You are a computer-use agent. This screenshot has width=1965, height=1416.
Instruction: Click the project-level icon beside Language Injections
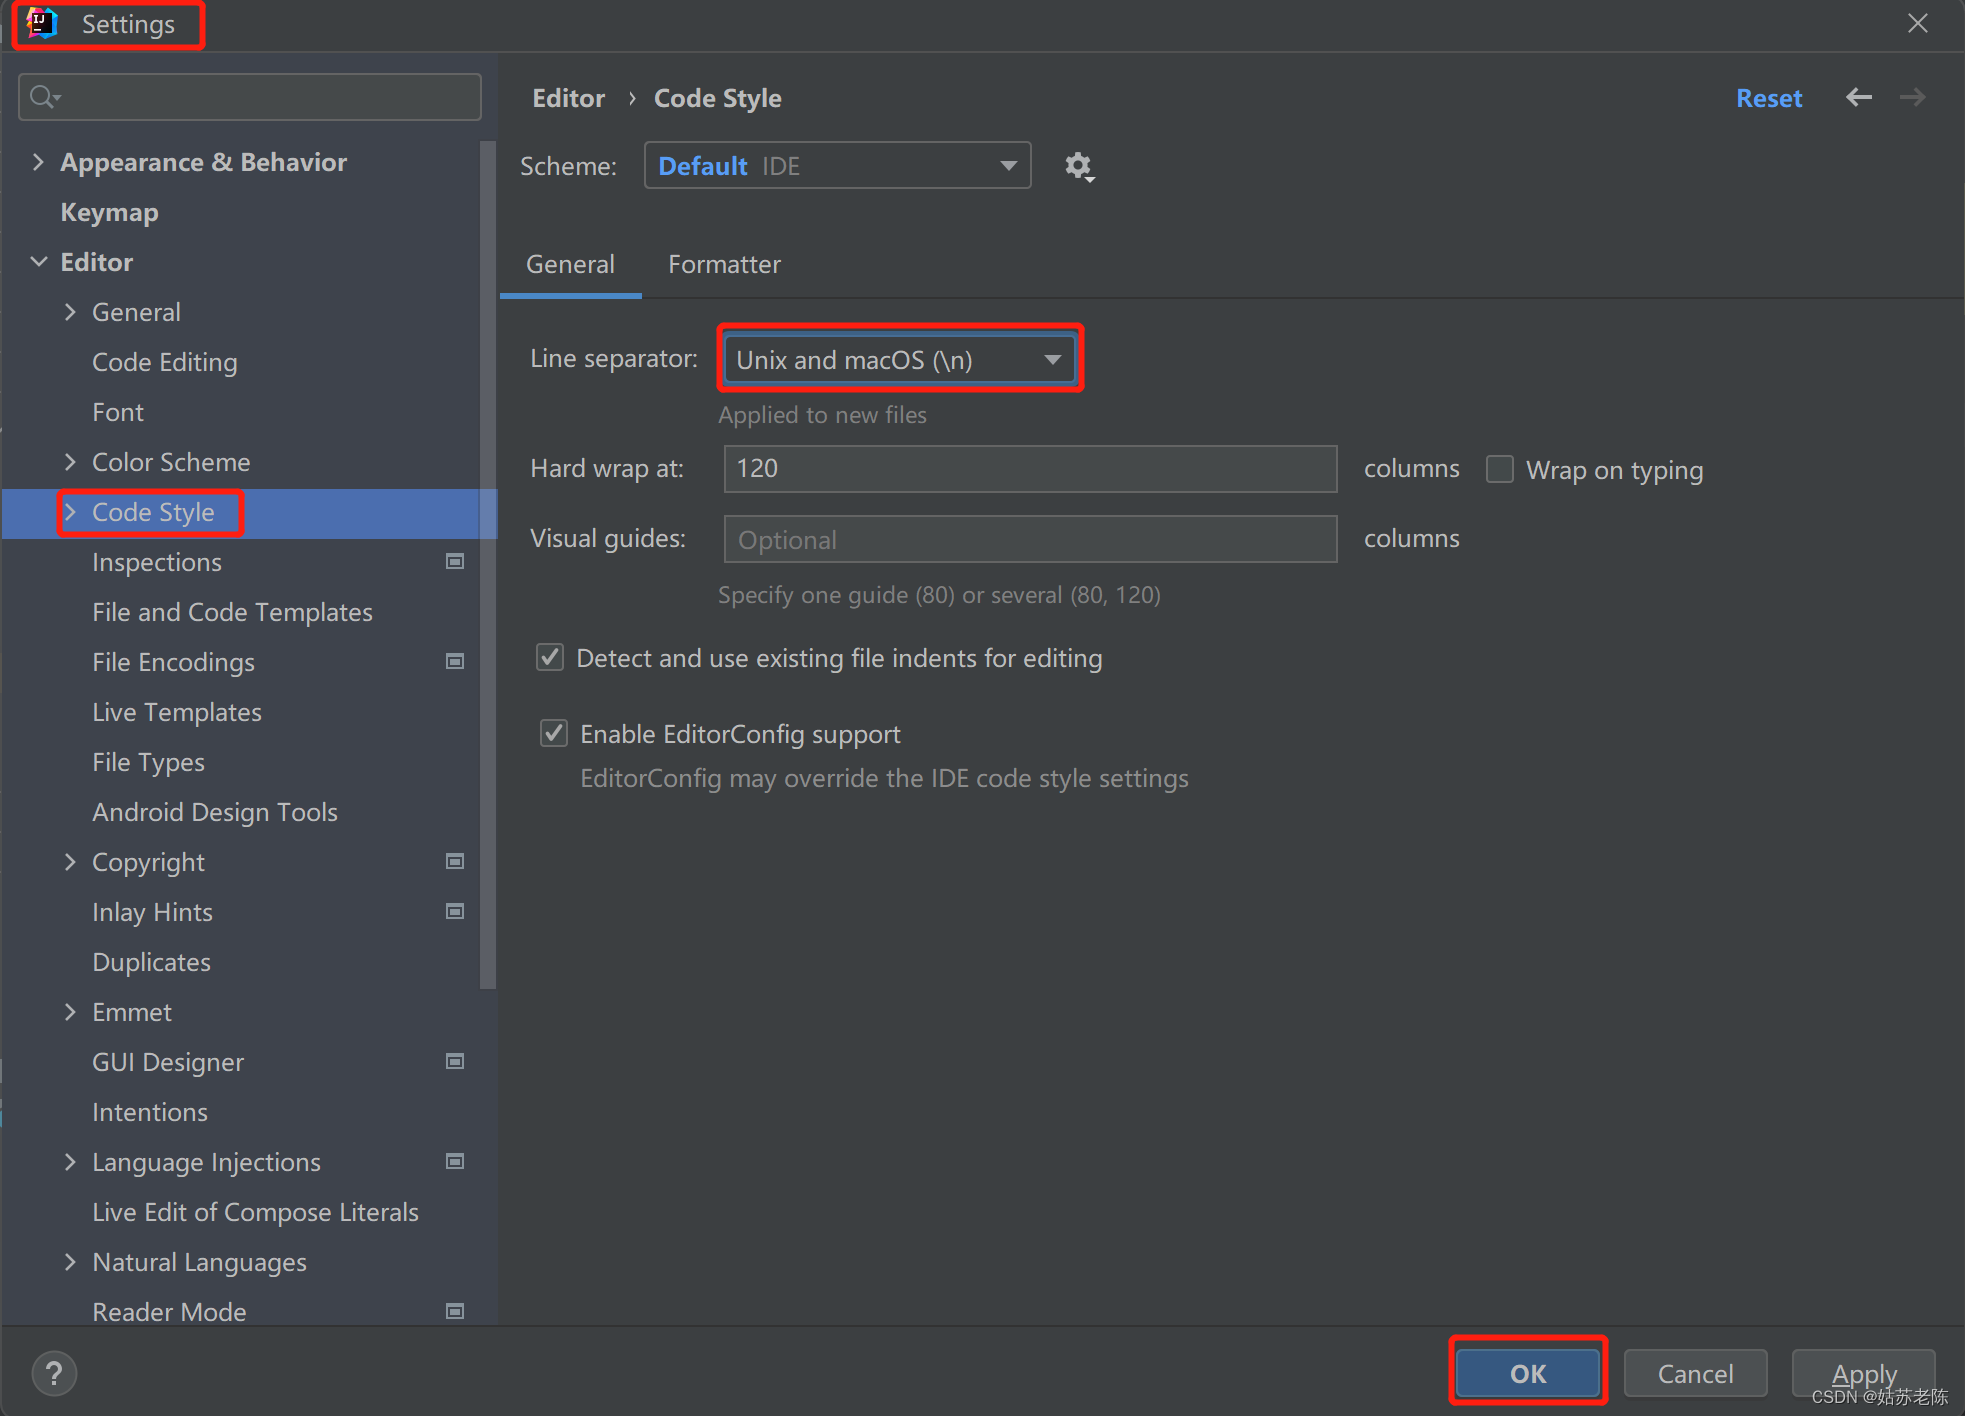pos(455,1162)
